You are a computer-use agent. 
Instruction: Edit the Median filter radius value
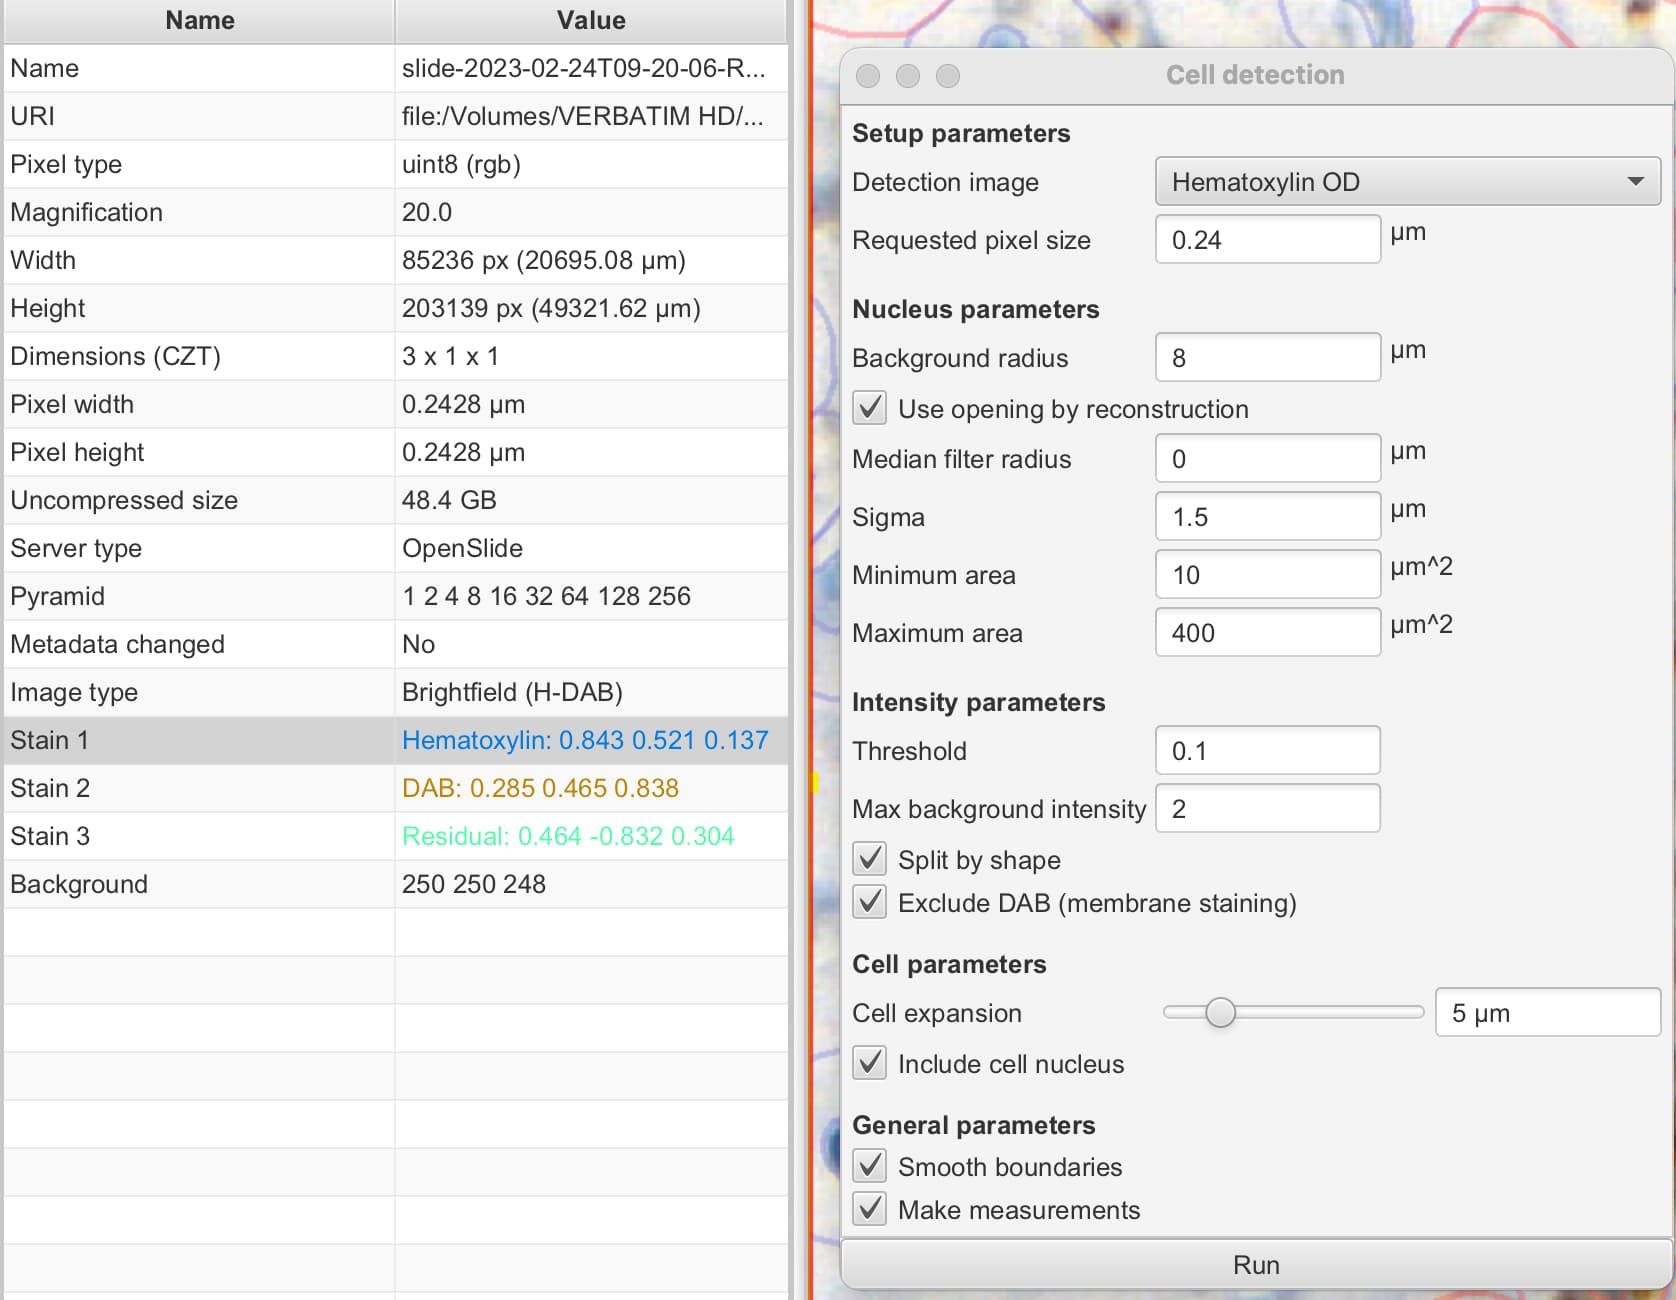1267,458
